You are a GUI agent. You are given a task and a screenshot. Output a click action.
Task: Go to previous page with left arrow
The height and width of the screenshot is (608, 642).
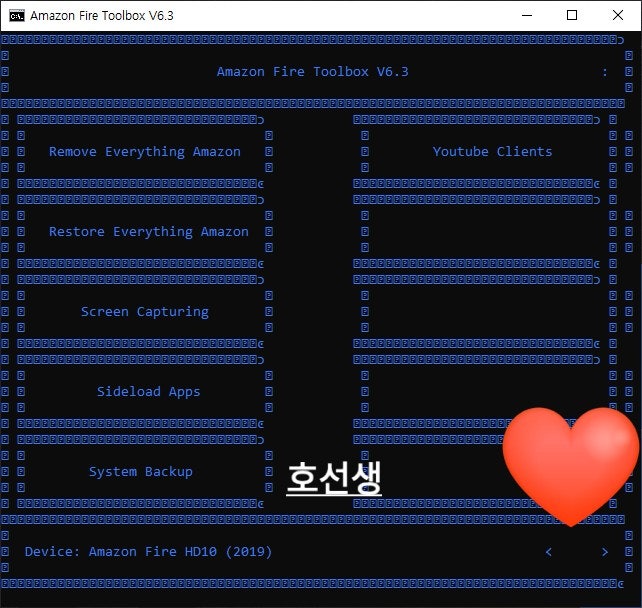[549, 552]
